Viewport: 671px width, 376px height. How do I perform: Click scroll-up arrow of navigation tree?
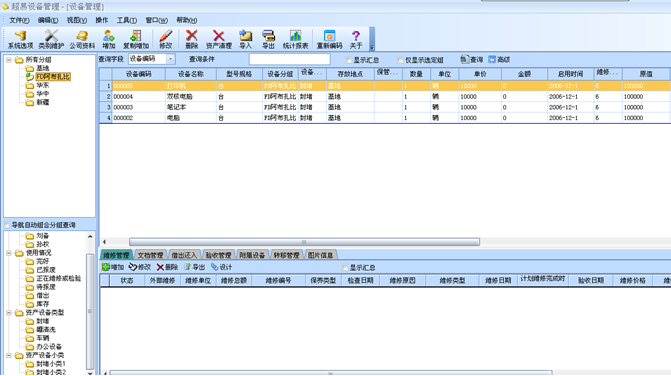pyautogui.click(x=90, y=236)
